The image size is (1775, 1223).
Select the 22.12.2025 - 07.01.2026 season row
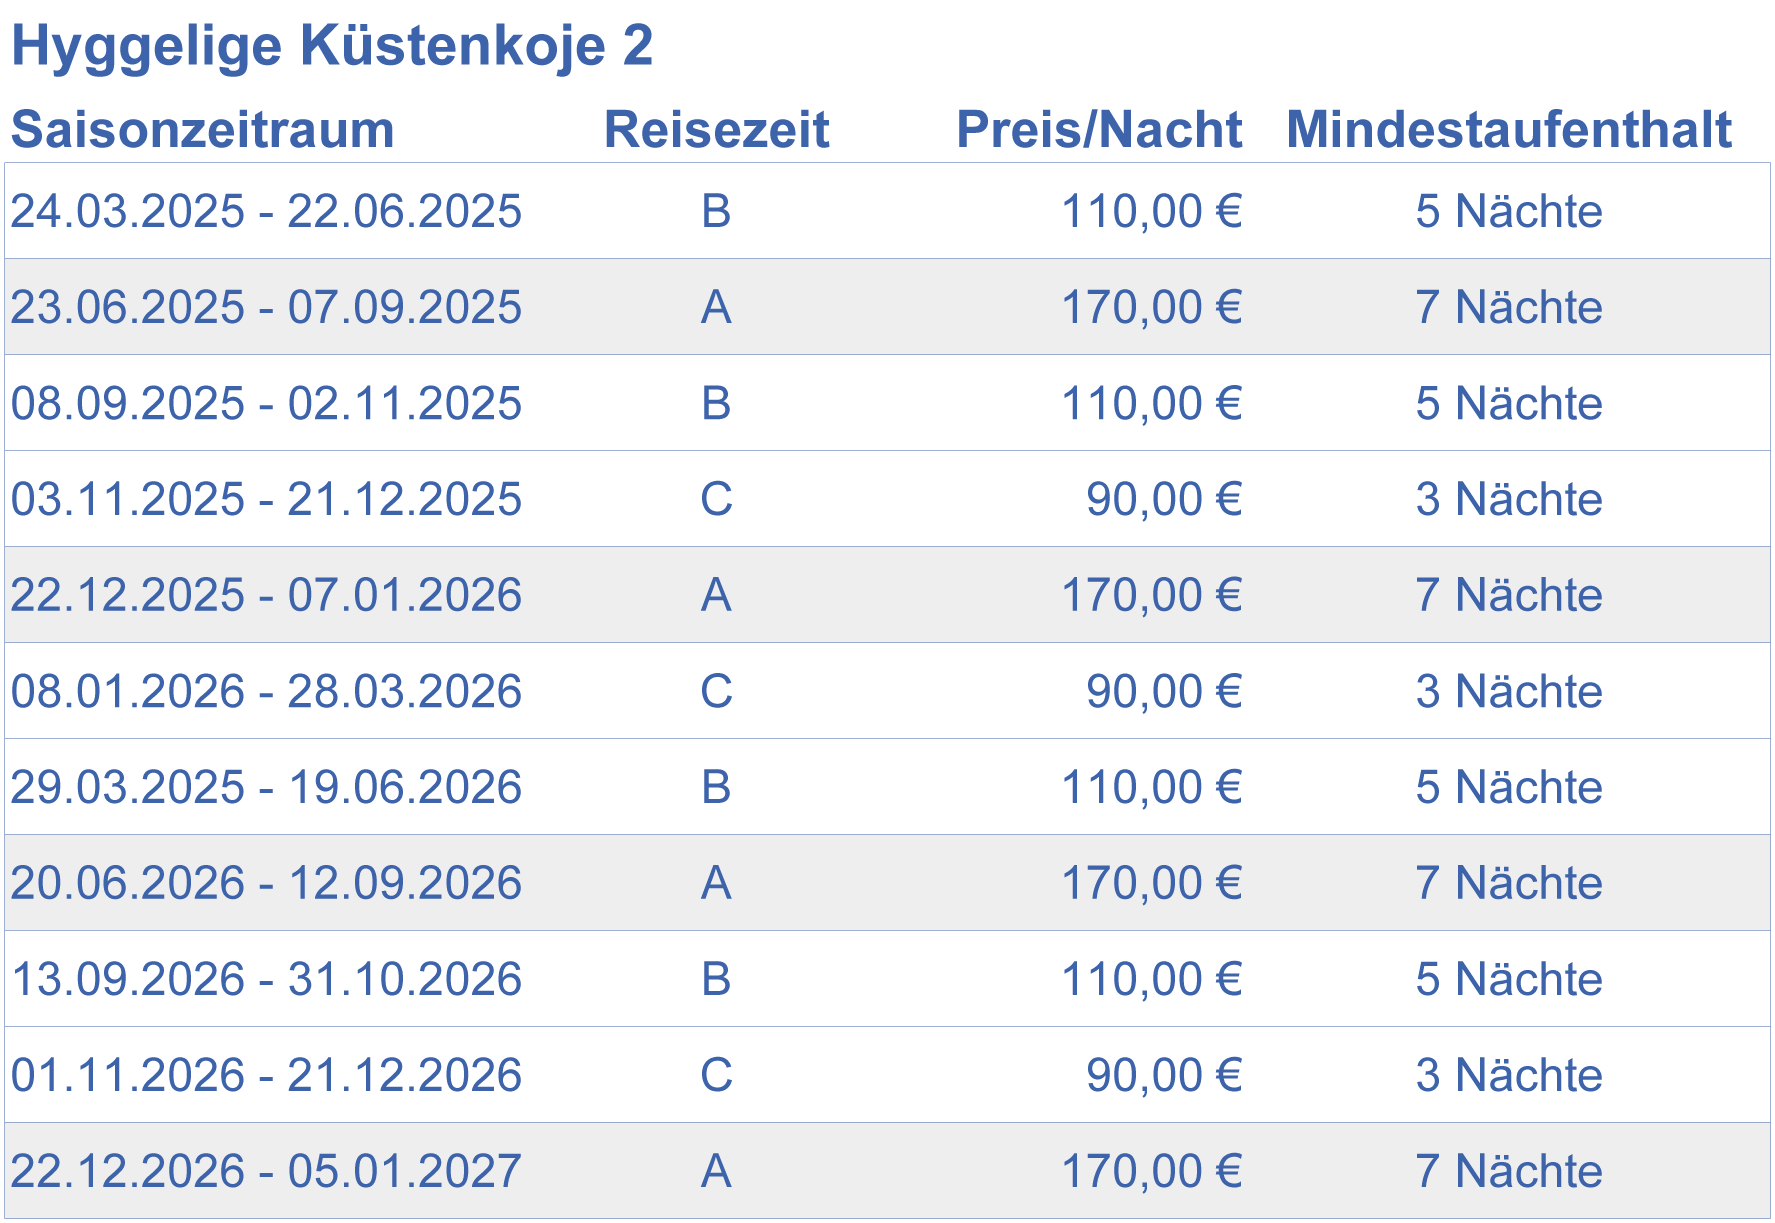pos(887,595)
